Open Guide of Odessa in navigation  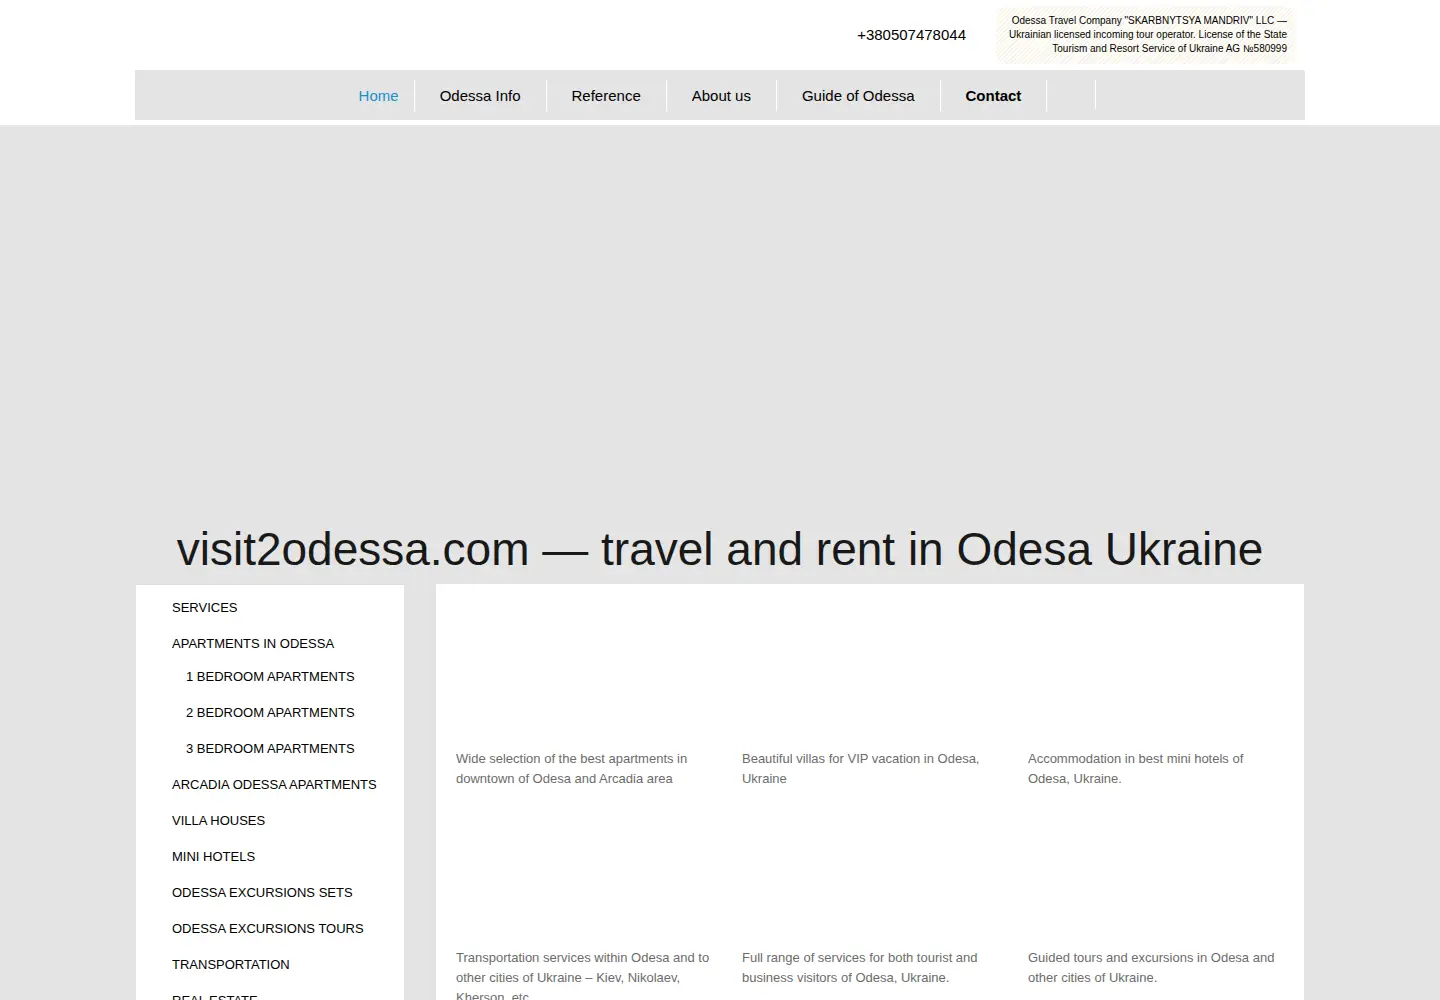point(858,96)
